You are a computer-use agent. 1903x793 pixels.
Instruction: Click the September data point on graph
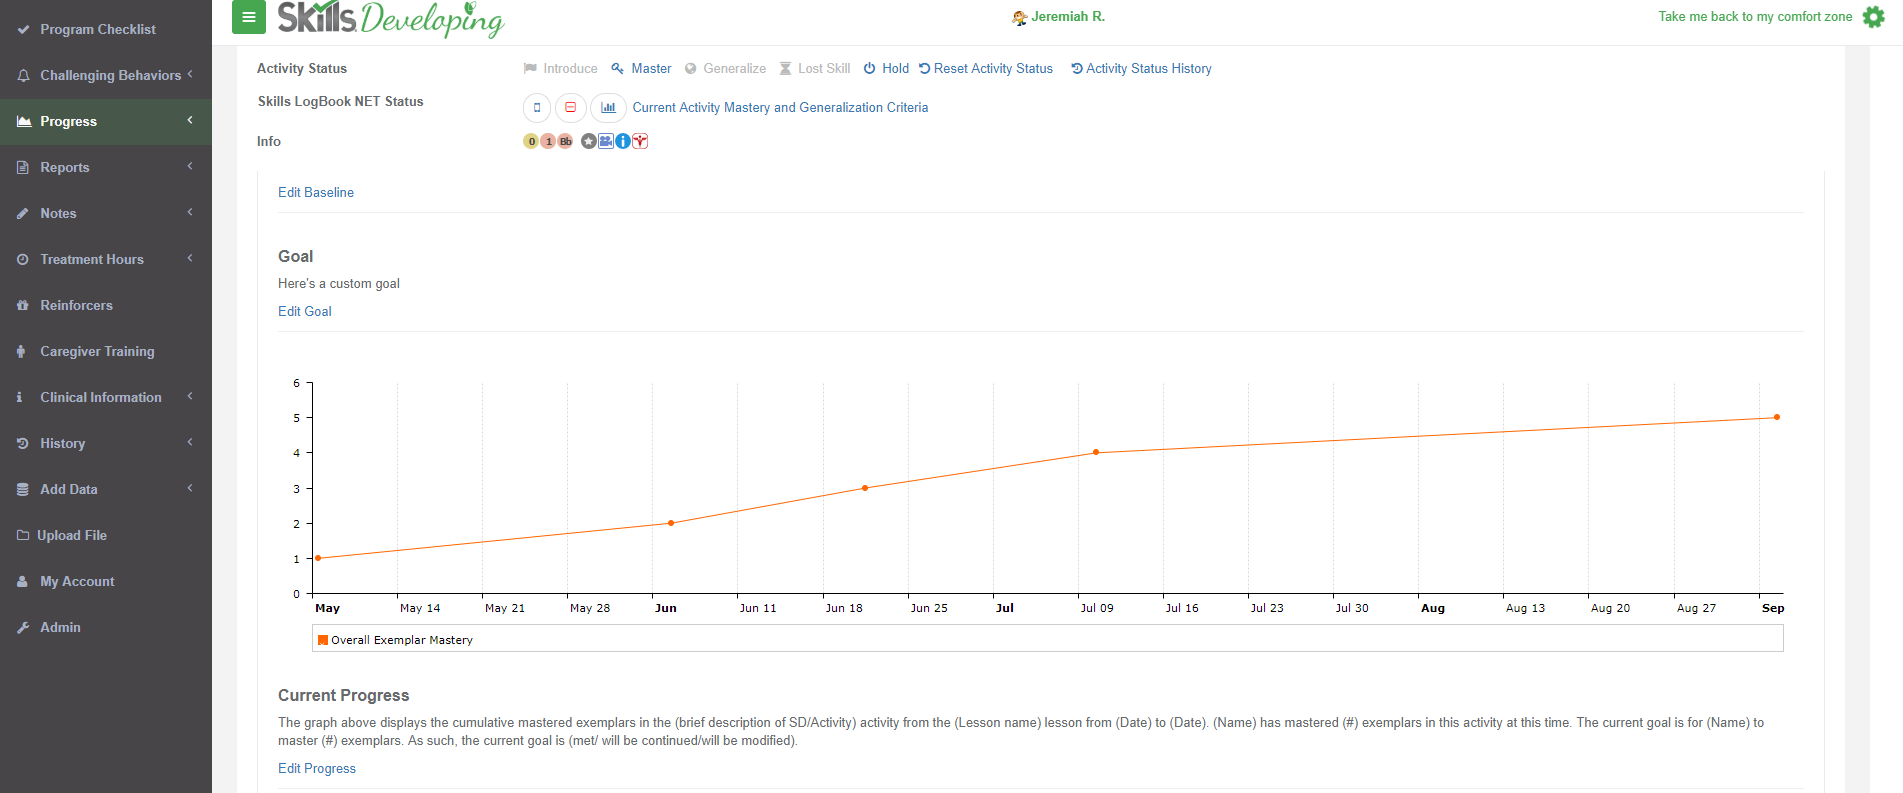point(1776,417)
